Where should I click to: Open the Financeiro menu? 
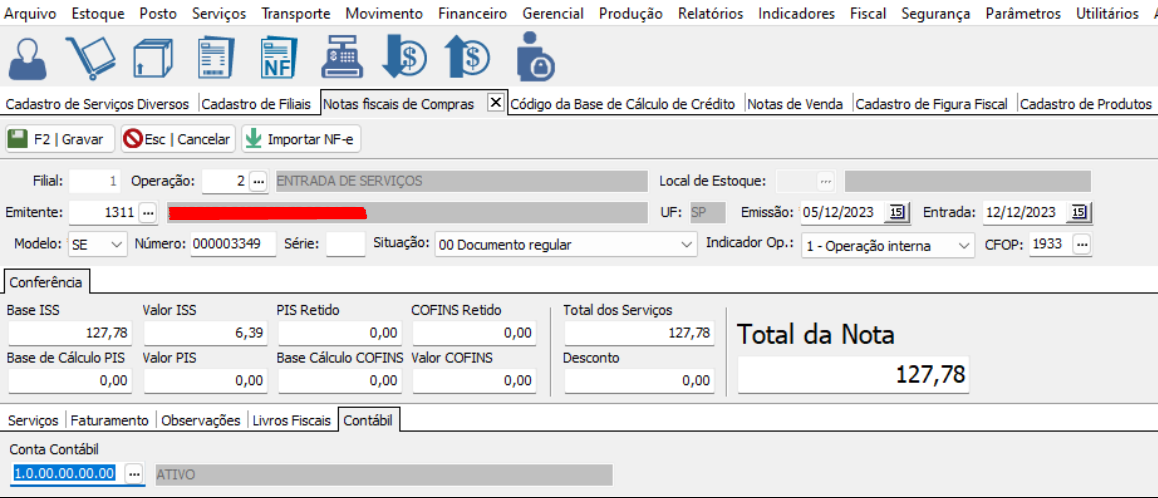(472, 13)
